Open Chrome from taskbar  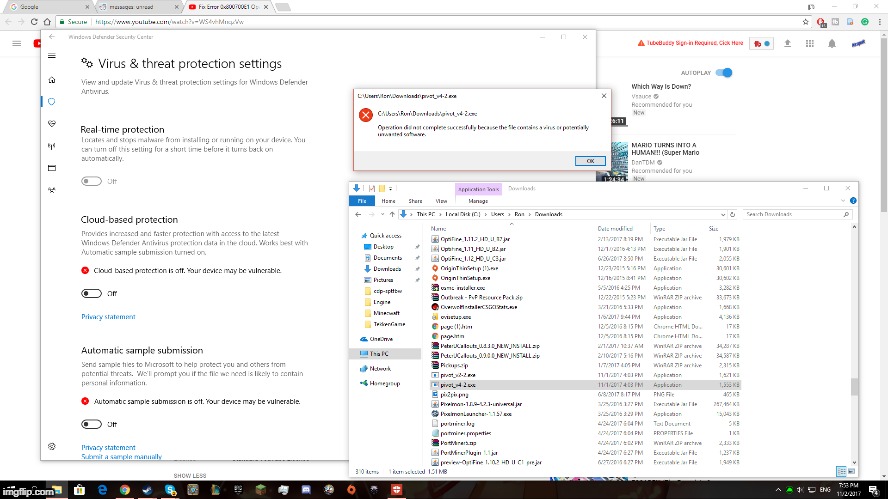pos(125,489)
